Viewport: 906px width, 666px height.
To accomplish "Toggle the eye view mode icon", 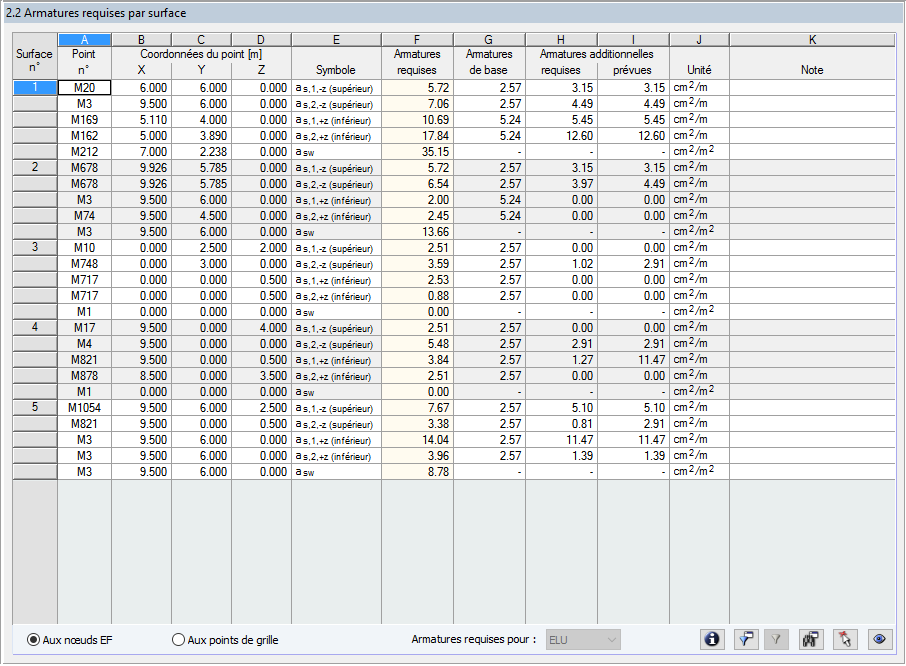I will pos(879,639).
